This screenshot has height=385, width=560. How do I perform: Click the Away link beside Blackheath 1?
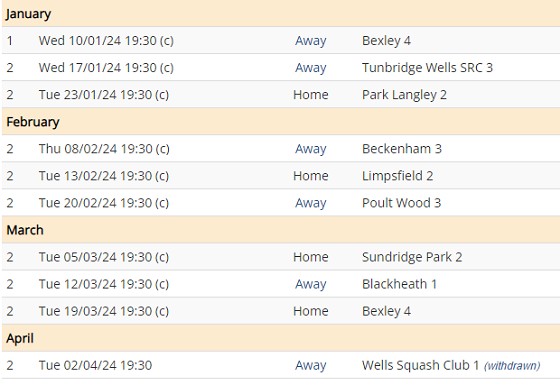(310, 284)
